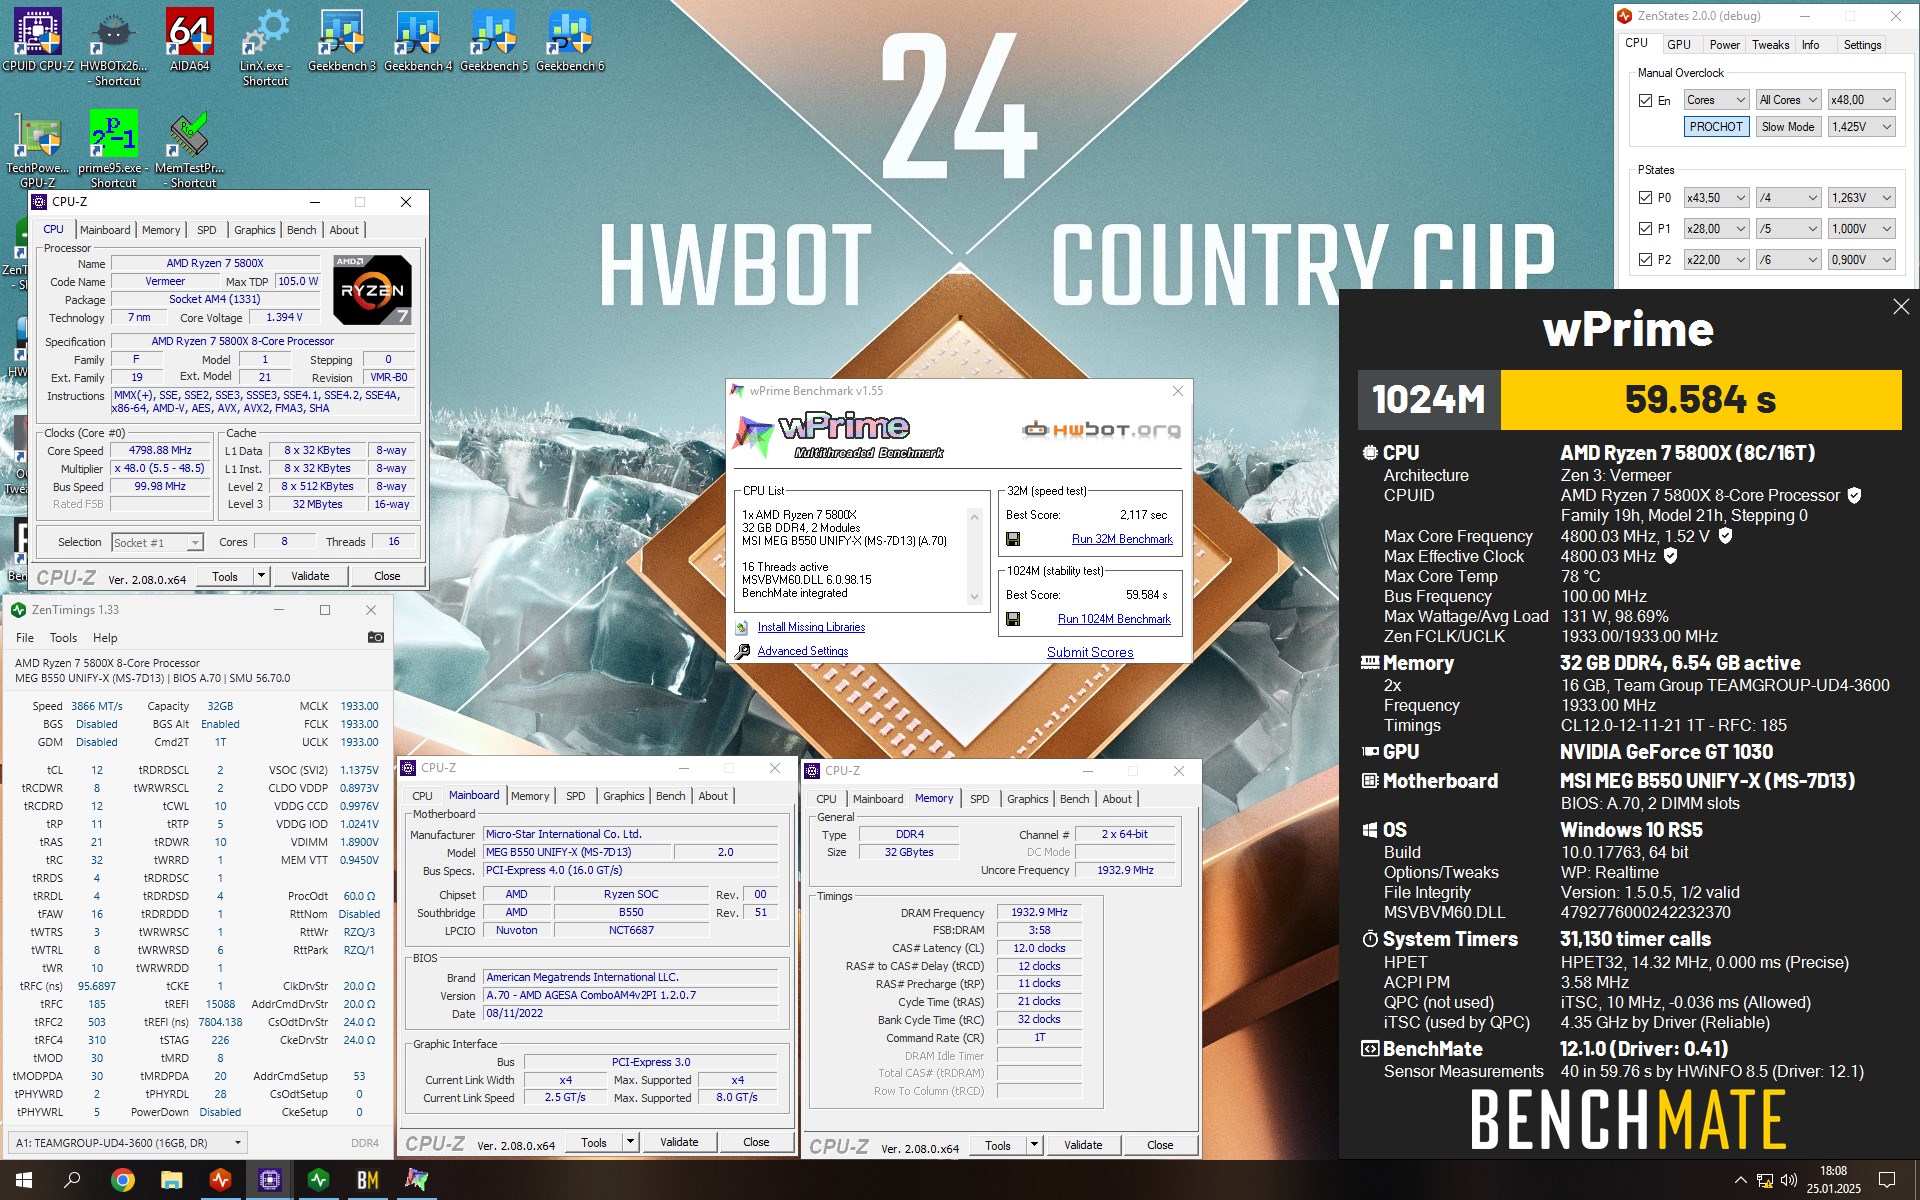Open the Cores dropdown in ZenStates

click(x=1716, y=100)
